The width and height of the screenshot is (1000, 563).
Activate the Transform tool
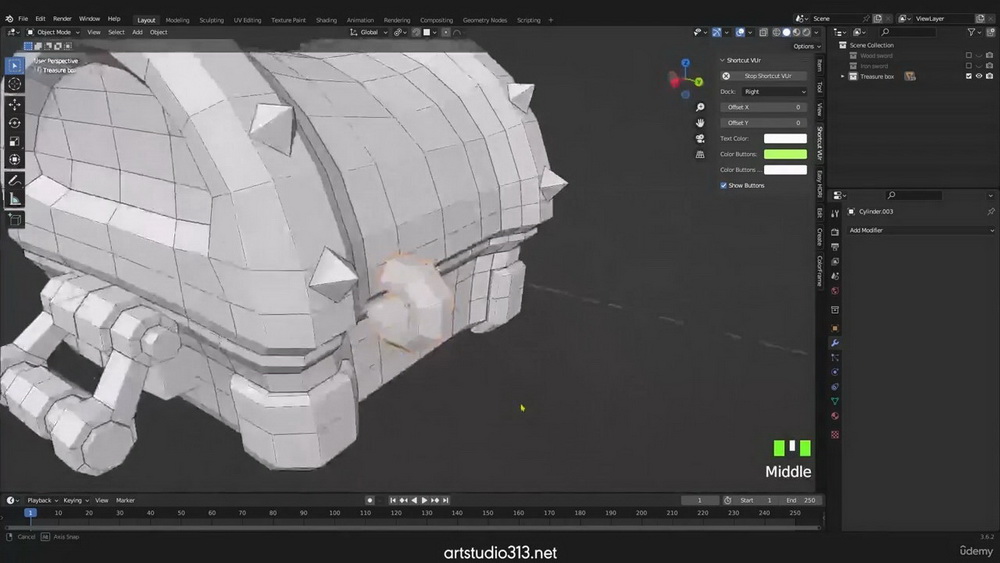click(x=15, y=159)
